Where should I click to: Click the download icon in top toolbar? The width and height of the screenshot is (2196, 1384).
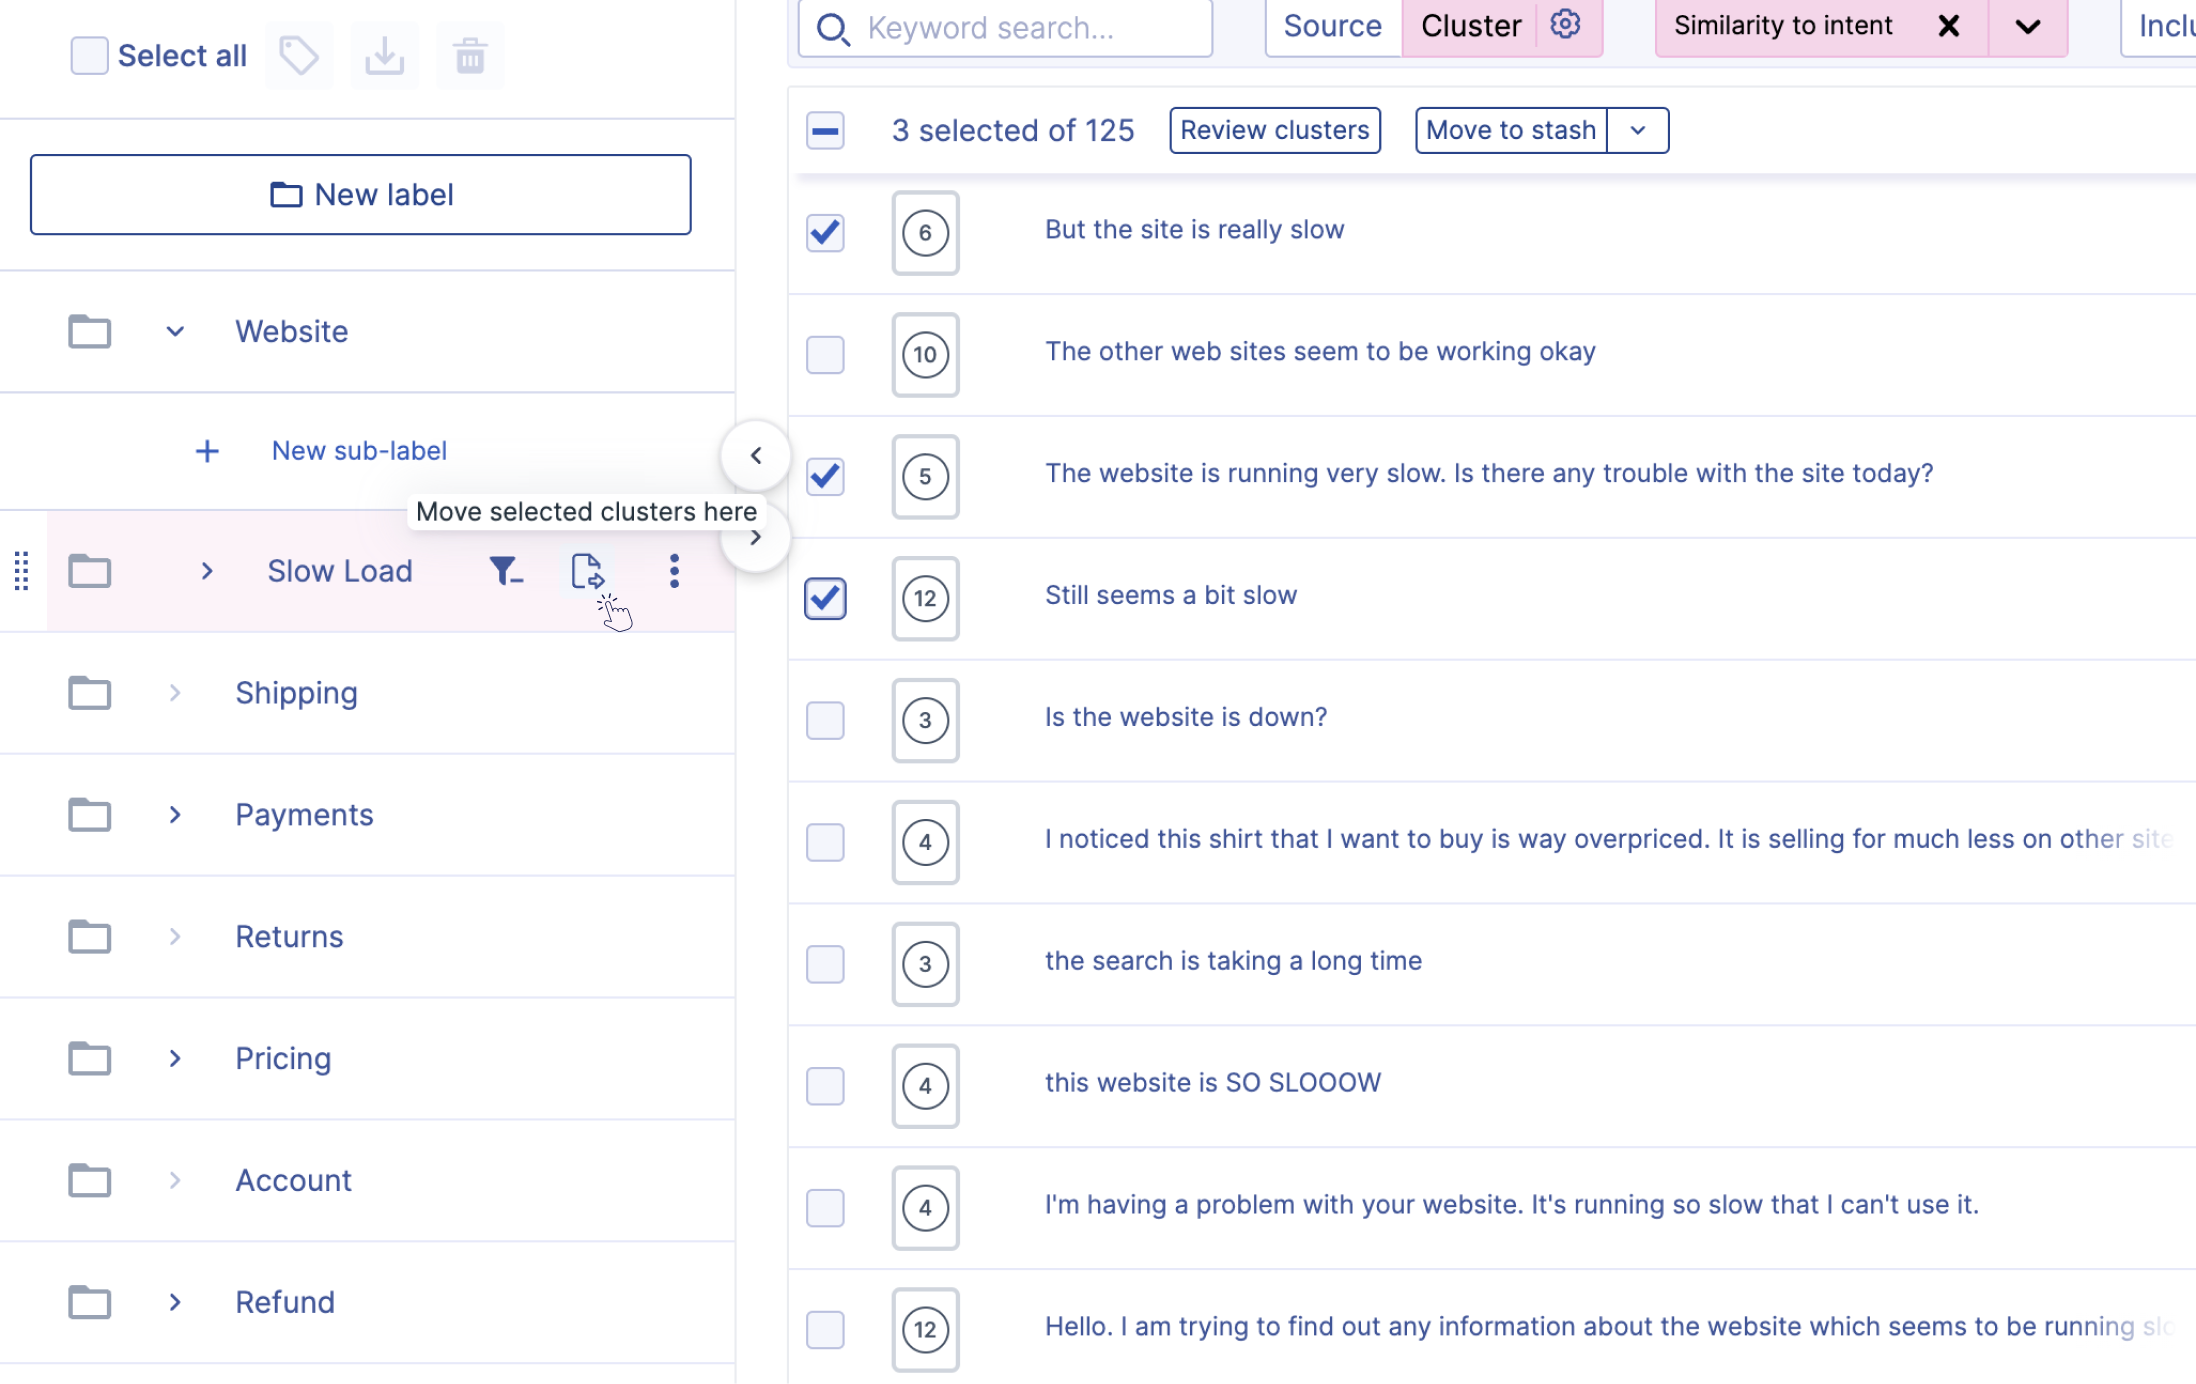click(384, 56)
